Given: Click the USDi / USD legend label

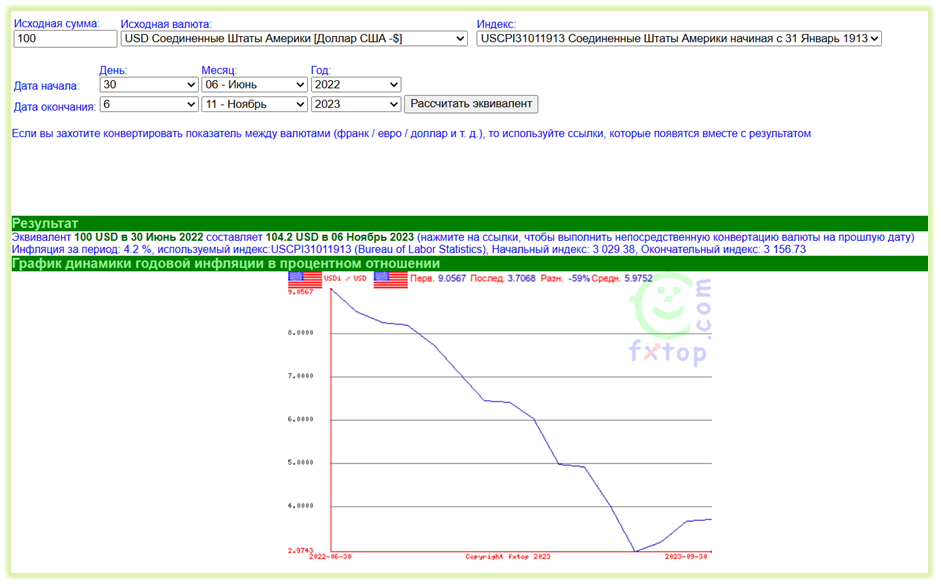Looking at the screenshot, I should click(x=346, y=279).
